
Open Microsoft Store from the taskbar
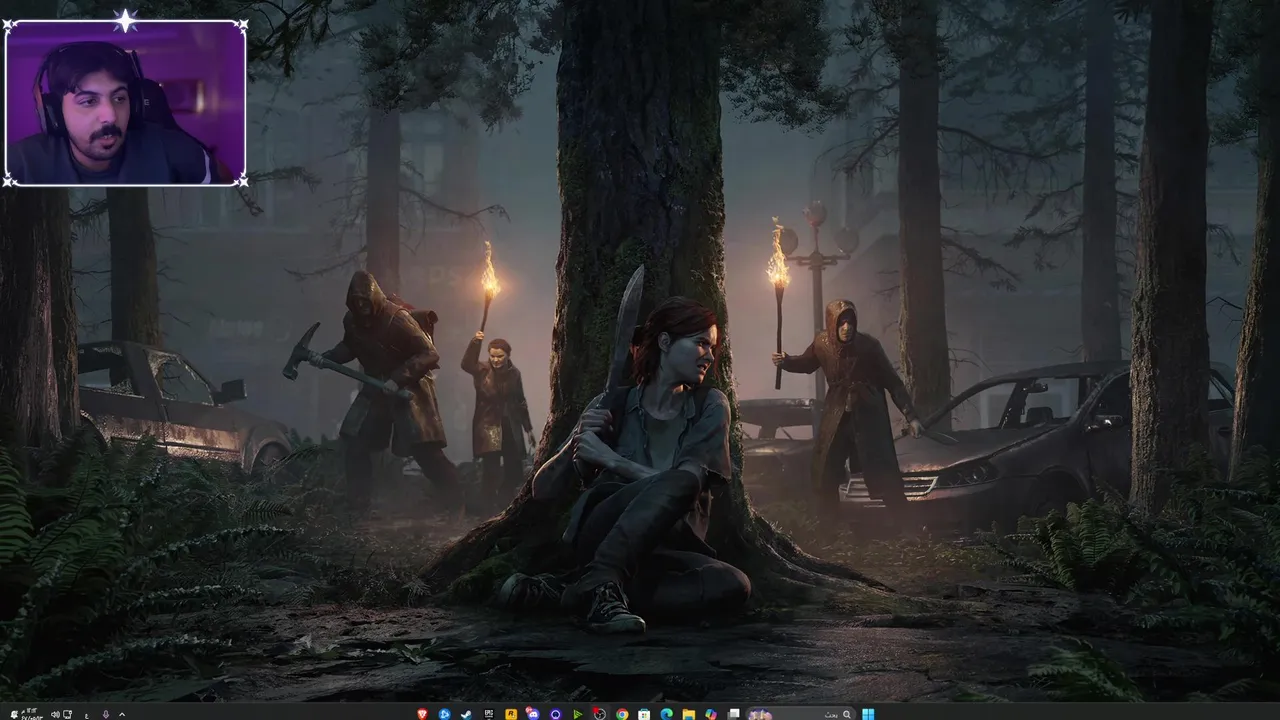(644, 714)
